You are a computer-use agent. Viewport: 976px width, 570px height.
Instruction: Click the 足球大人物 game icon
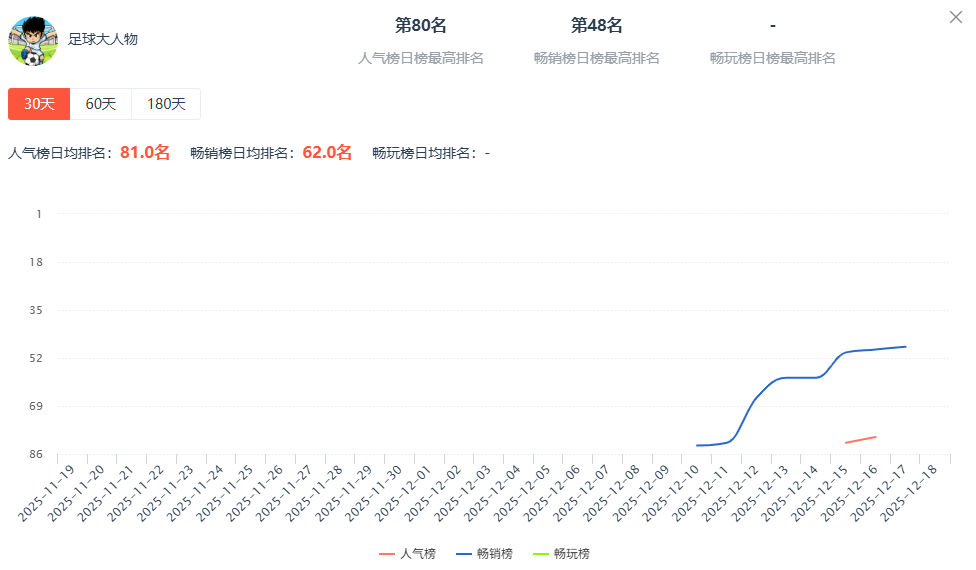click(x=33, y=40)
